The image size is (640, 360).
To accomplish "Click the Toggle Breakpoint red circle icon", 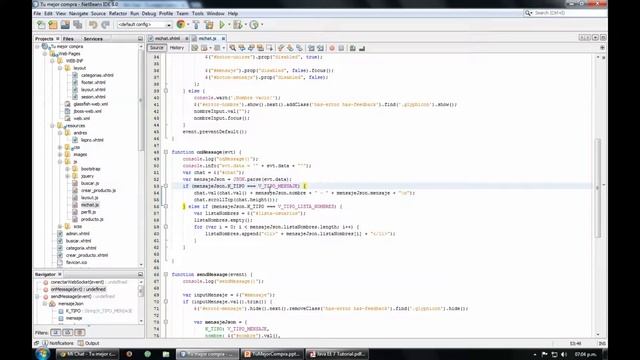I will click(x=332, y=48).
